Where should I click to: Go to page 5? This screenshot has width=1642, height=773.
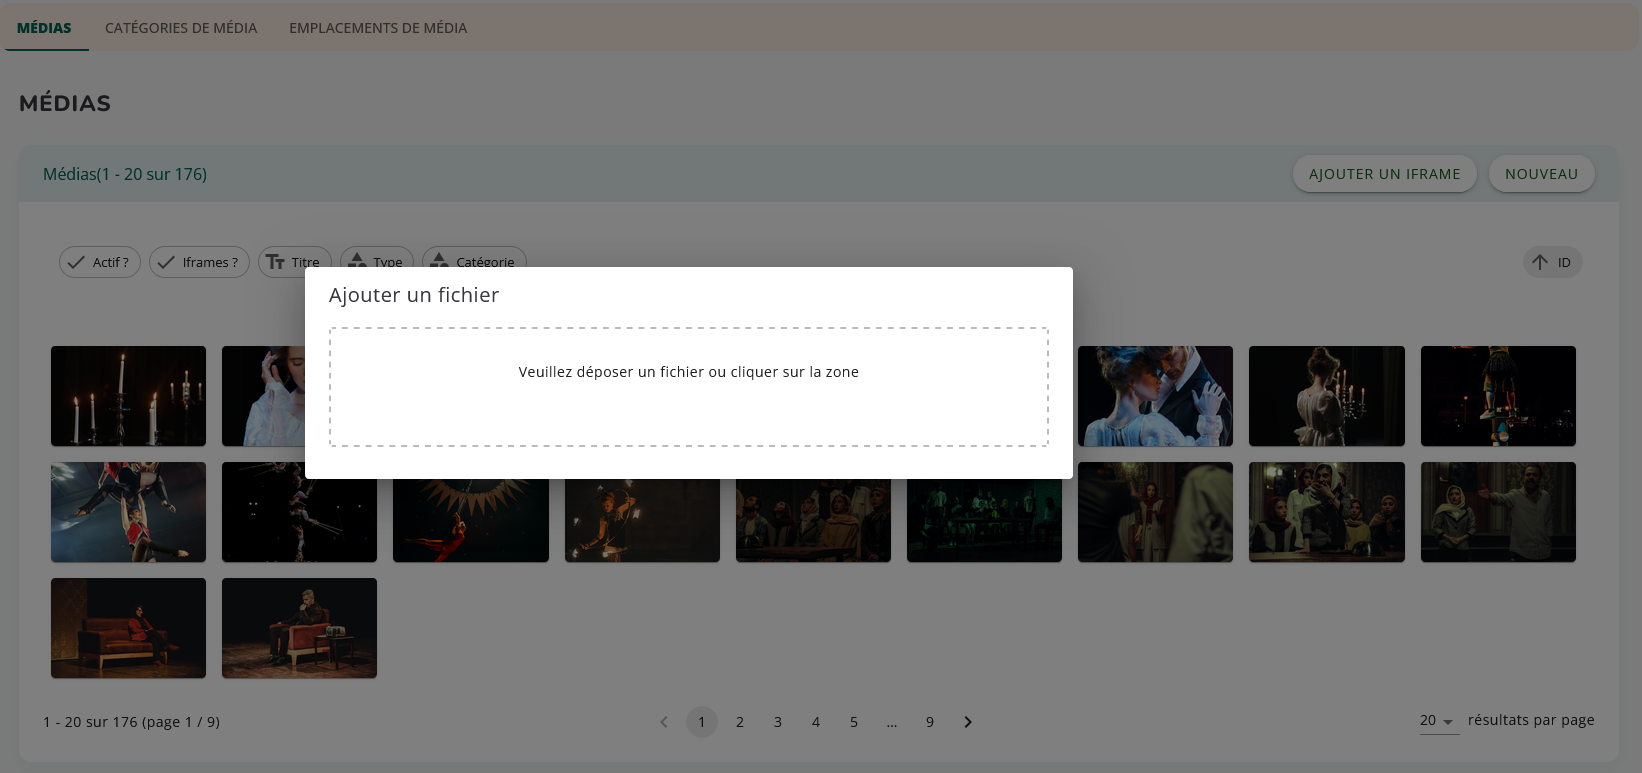point(854,722)
